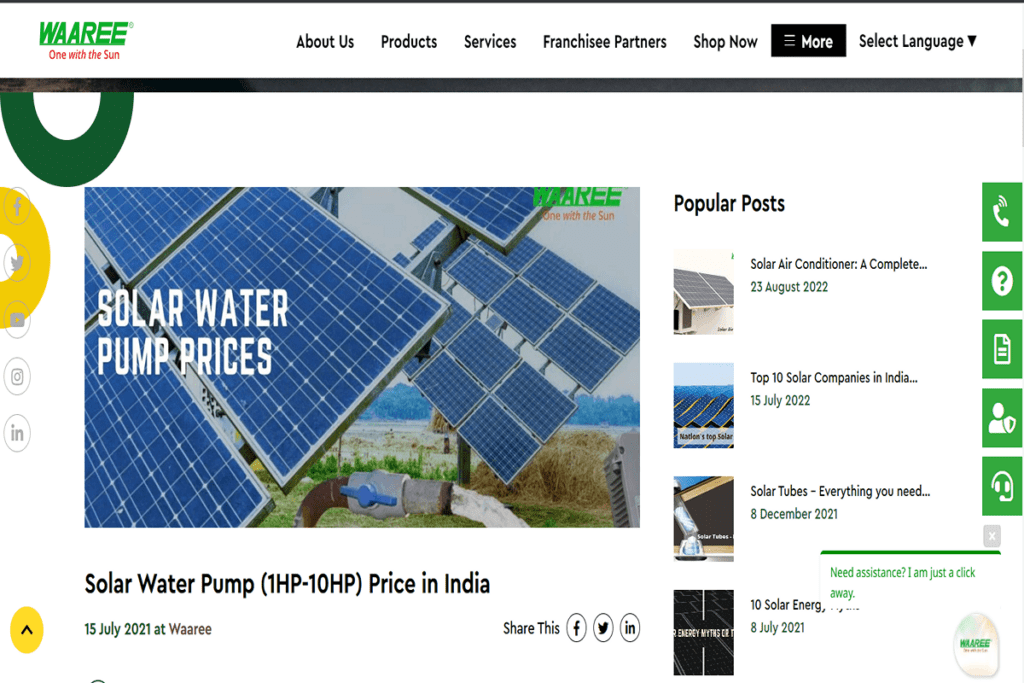
Task: Share the post on LinkedIn
Action: (629, 628)
